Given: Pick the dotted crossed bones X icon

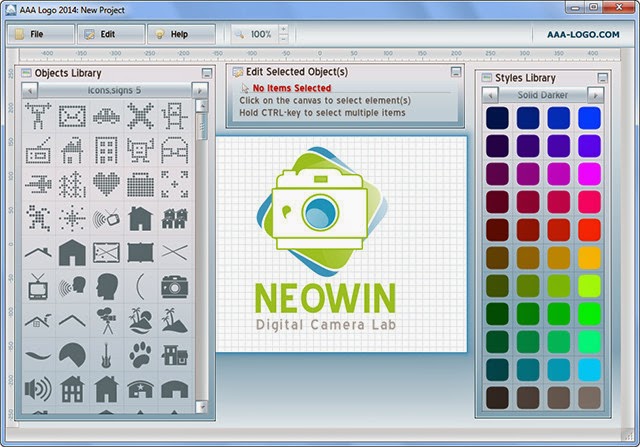Looking at the screenshot, I should tap(140, 116).
